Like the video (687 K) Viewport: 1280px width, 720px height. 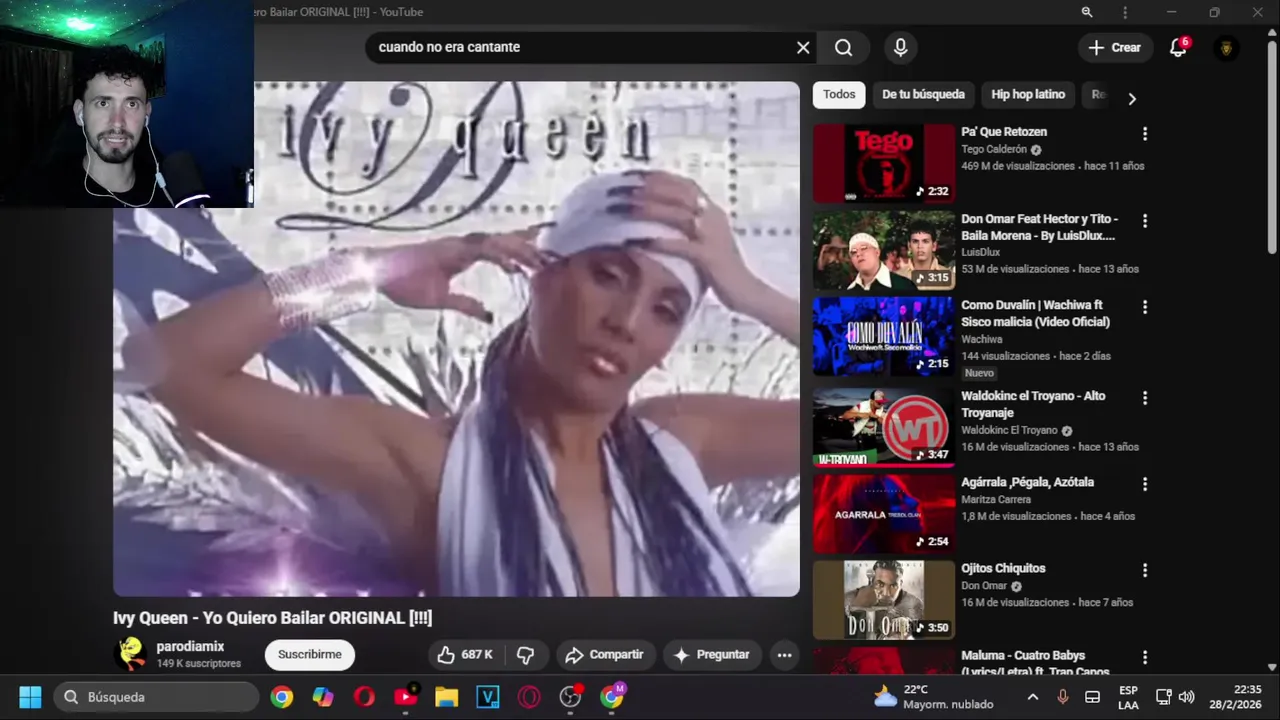point(466,655)
